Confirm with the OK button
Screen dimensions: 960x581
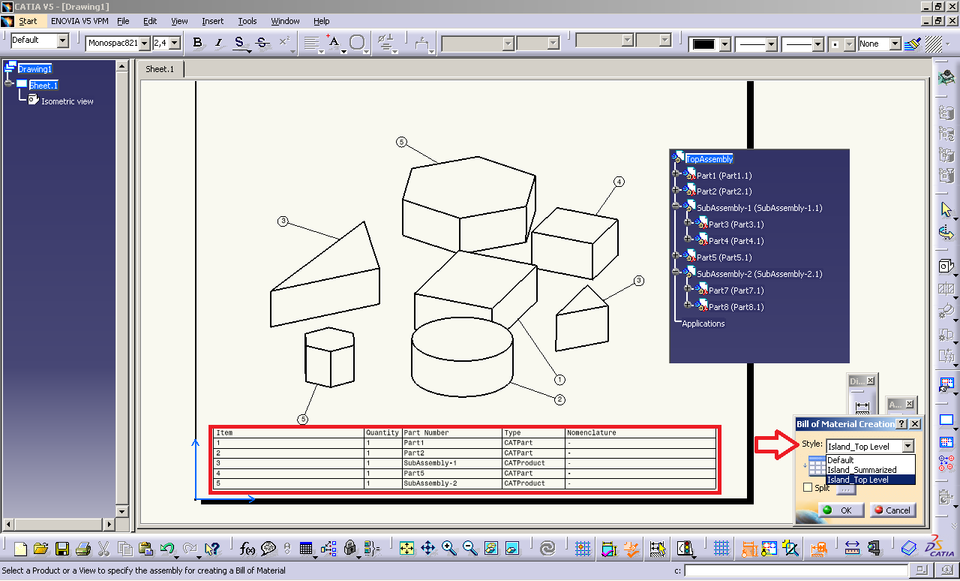point(841,510)
